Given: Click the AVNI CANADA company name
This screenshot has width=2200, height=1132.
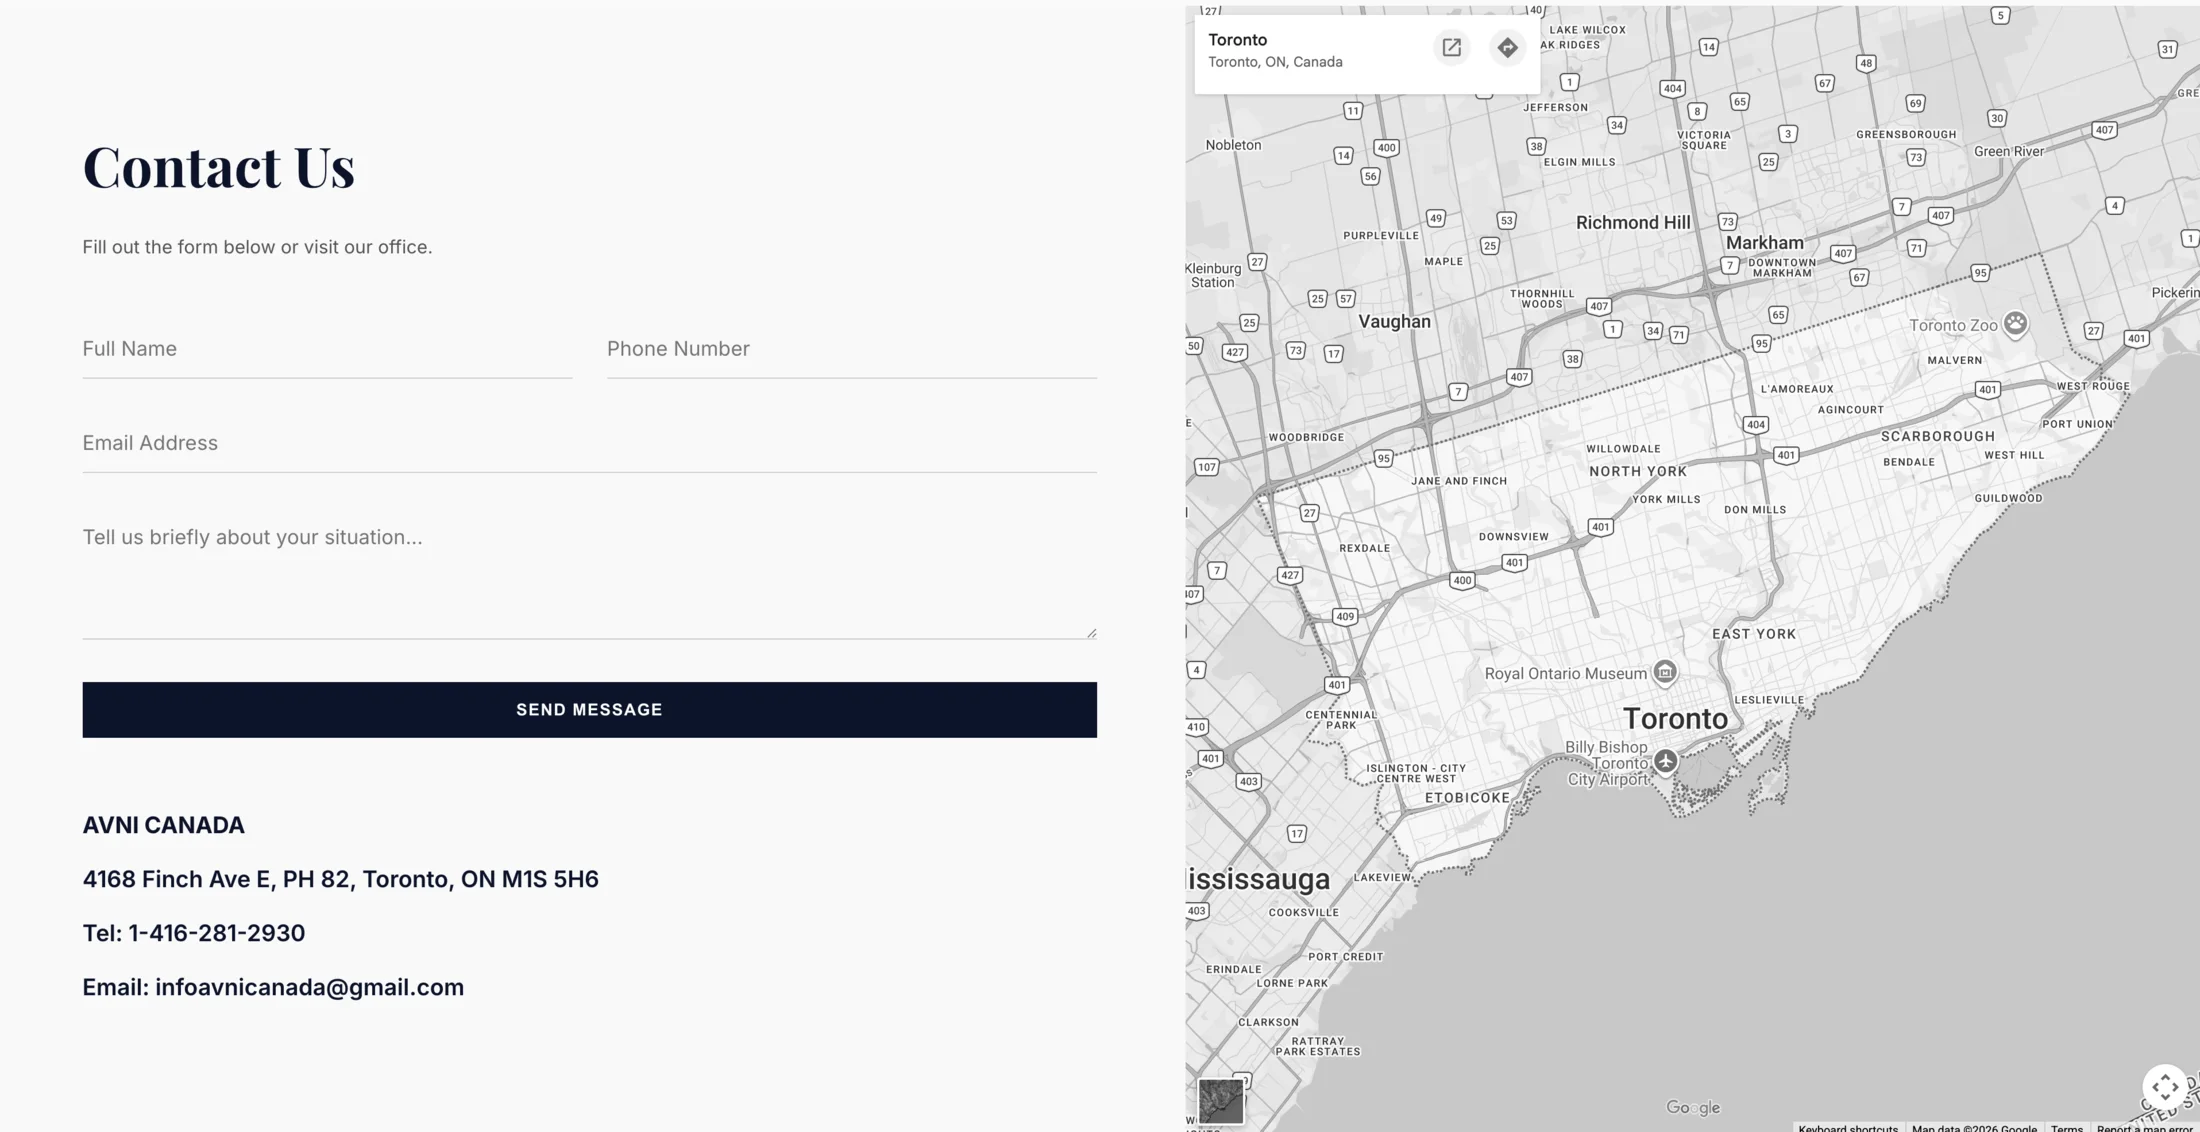Looking at the screenshot, I should tap(164, 825).
